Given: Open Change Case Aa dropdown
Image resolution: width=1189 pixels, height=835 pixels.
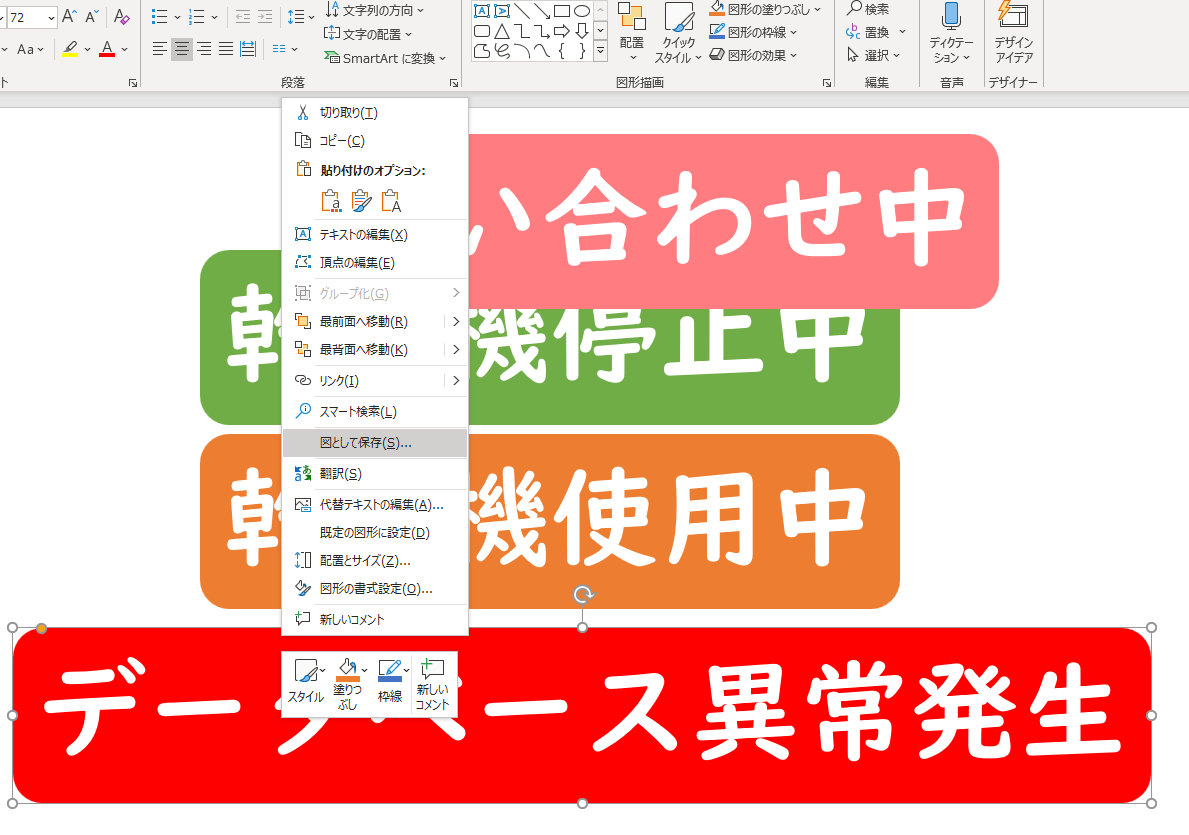Looking at the screenshot, I should coord(30,49).
